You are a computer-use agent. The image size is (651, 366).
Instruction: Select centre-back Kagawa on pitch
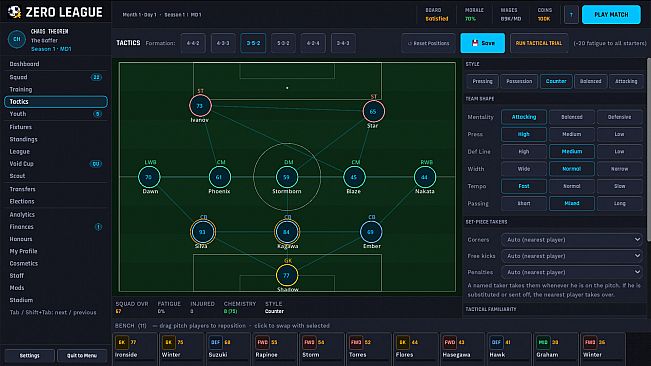click(287, 232)
